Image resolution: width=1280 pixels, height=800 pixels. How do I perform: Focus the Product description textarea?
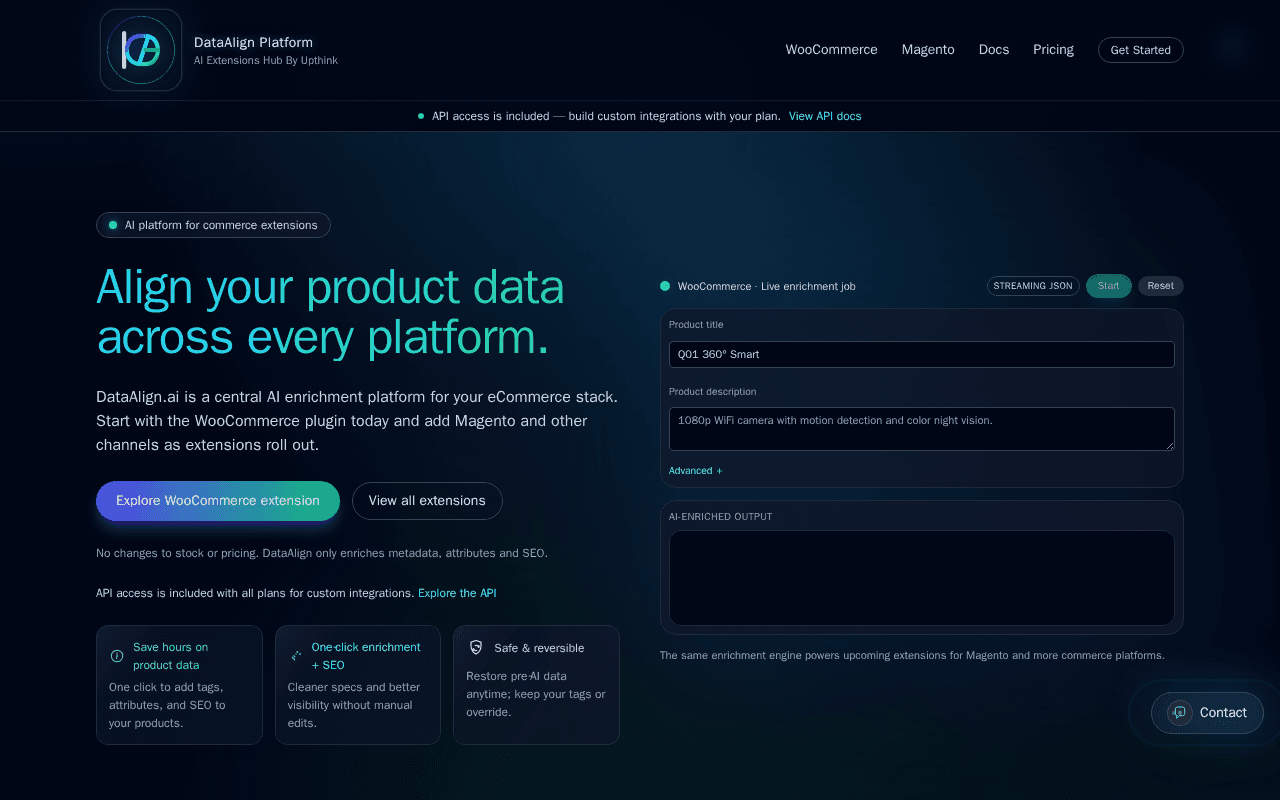tap(922, 429)
